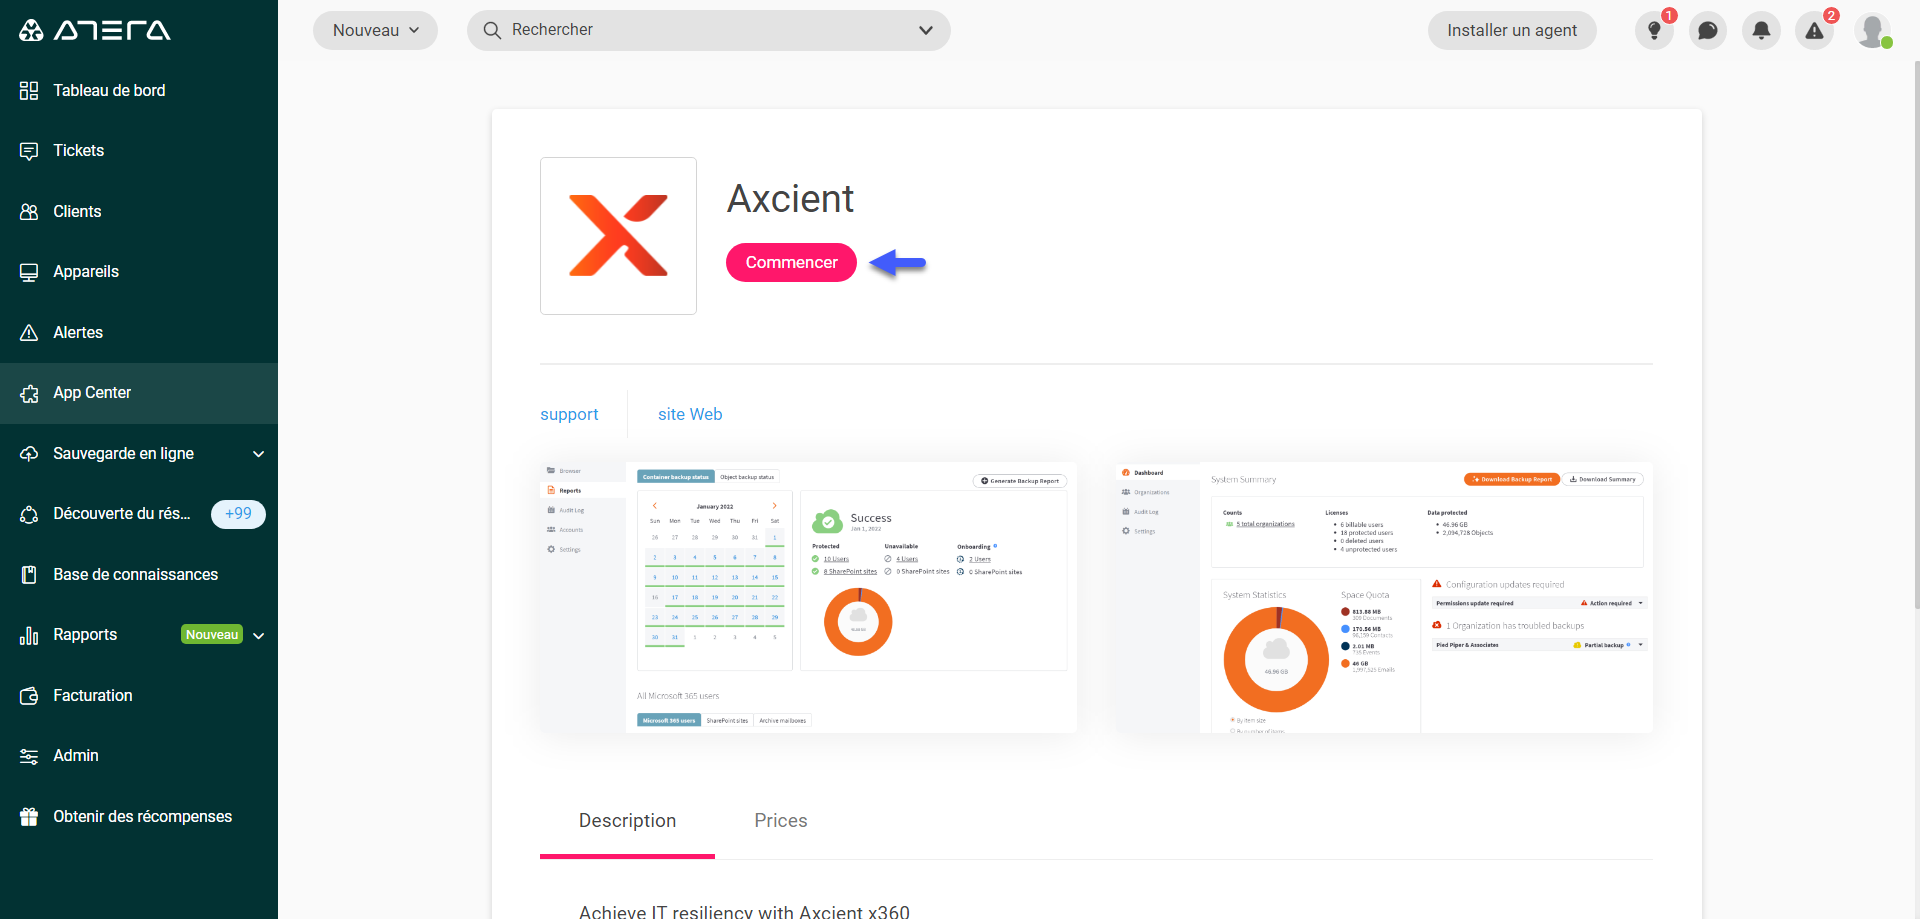Click the Atera logo
1920x919 pixels.
point(95,30)
